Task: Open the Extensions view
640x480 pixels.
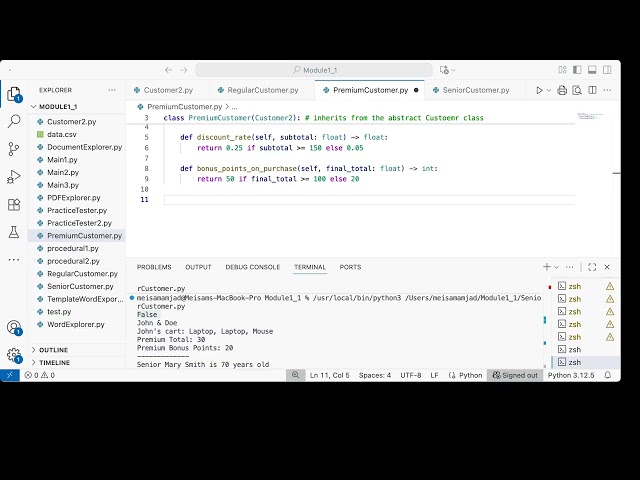Action: 14,204
